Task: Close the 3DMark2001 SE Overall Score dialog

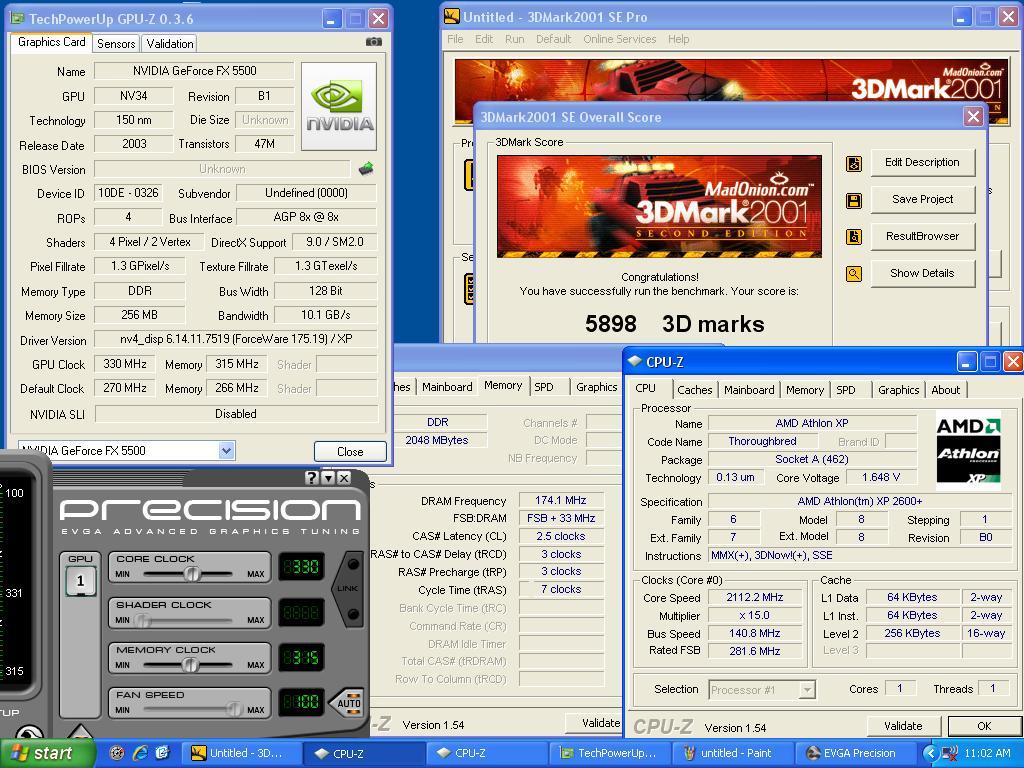Action: [973, 117]
